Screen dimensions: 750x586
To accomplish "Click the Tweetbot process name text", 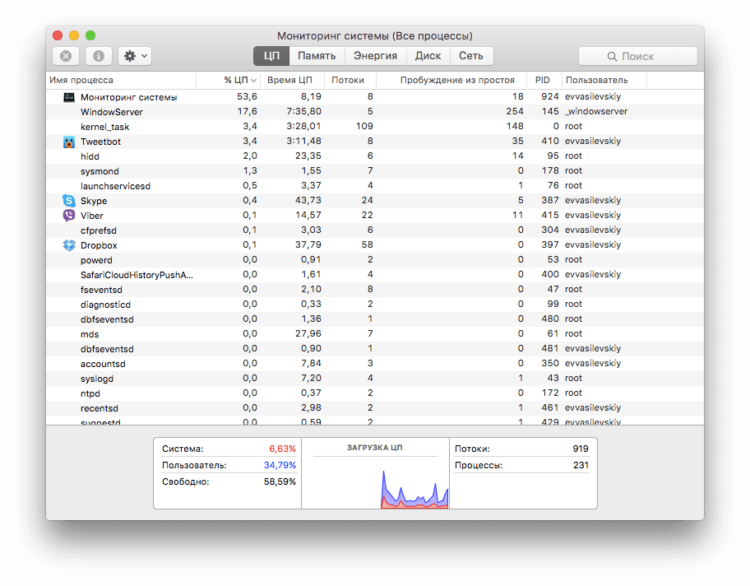I will coord(100,142).
